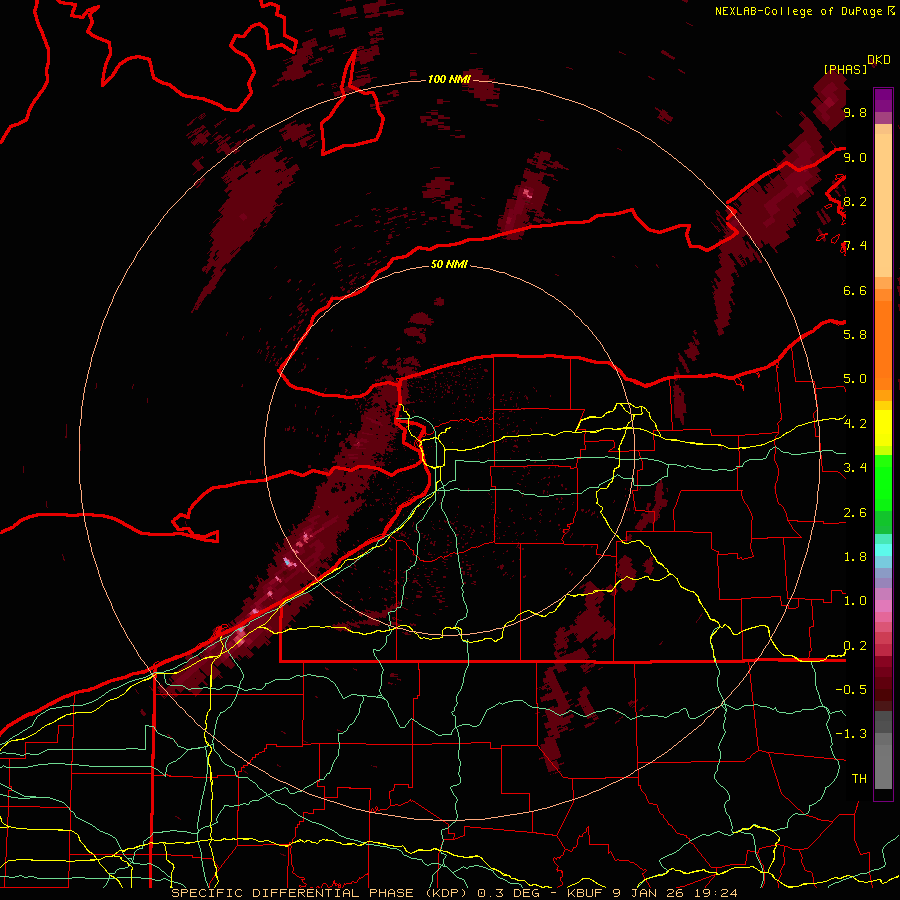
Task: Click the 9.0 scale value
Action: coord(855,157)
